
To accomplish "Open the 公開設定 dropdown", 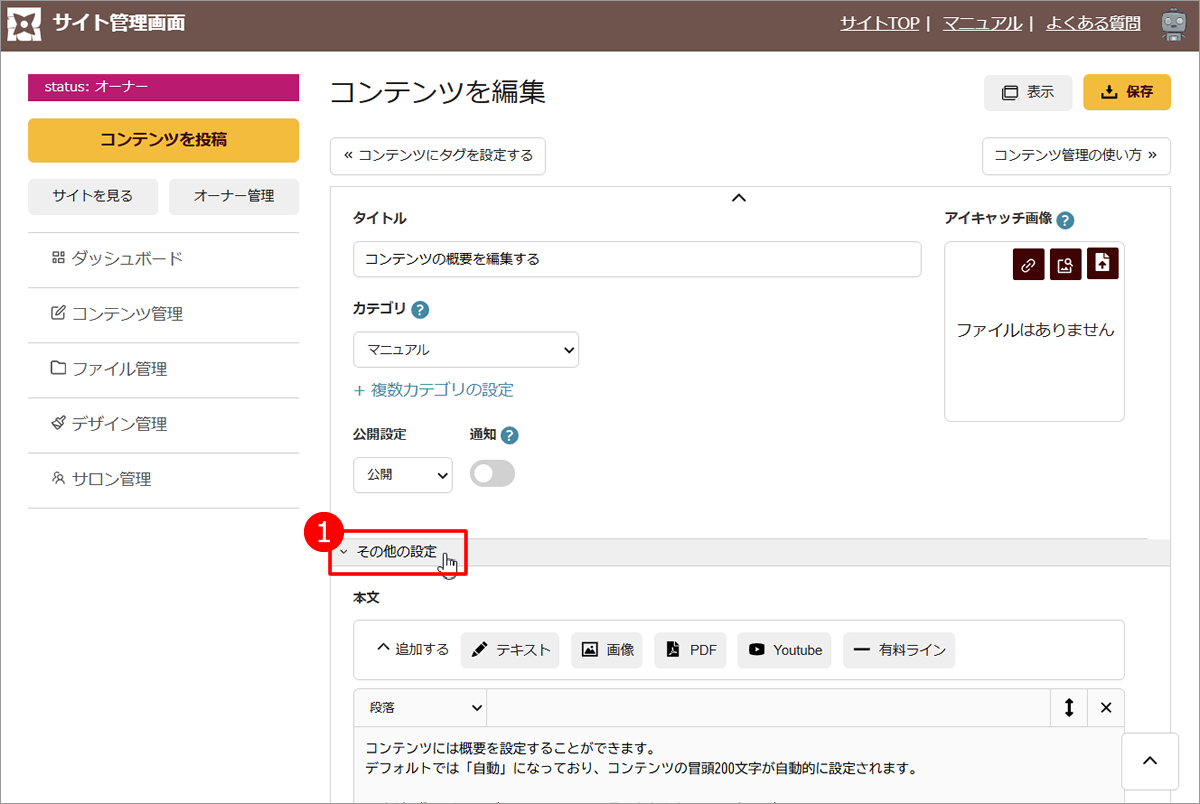I will (x=403, y=475).
